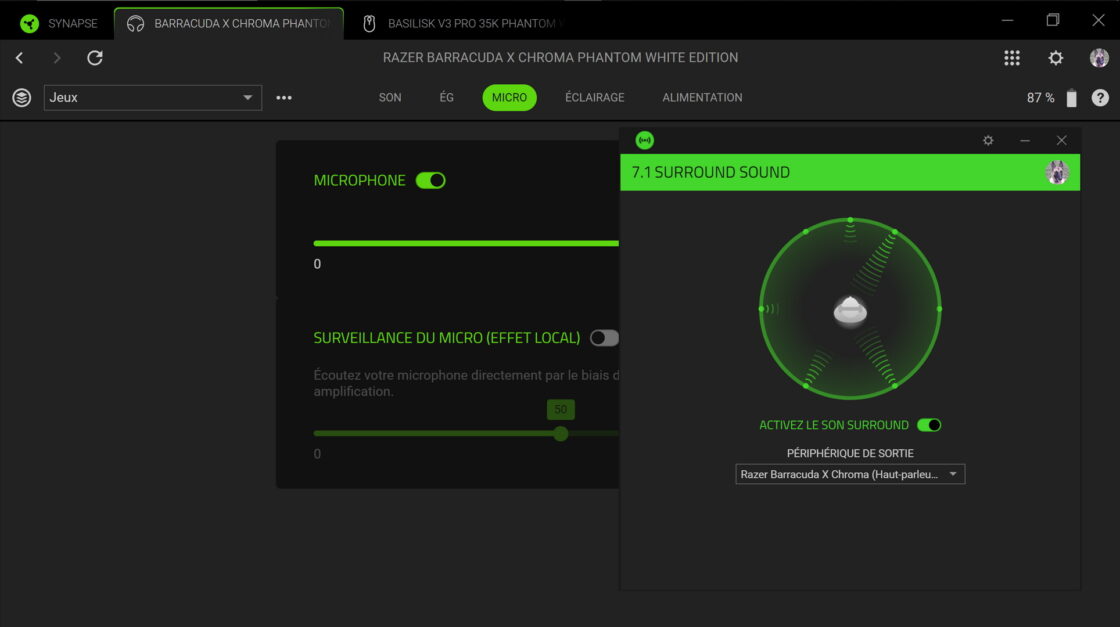1120x627 pixels.
Task: Open Périphérique de sortie device dropdown
Action: click(x=850, y=474)
